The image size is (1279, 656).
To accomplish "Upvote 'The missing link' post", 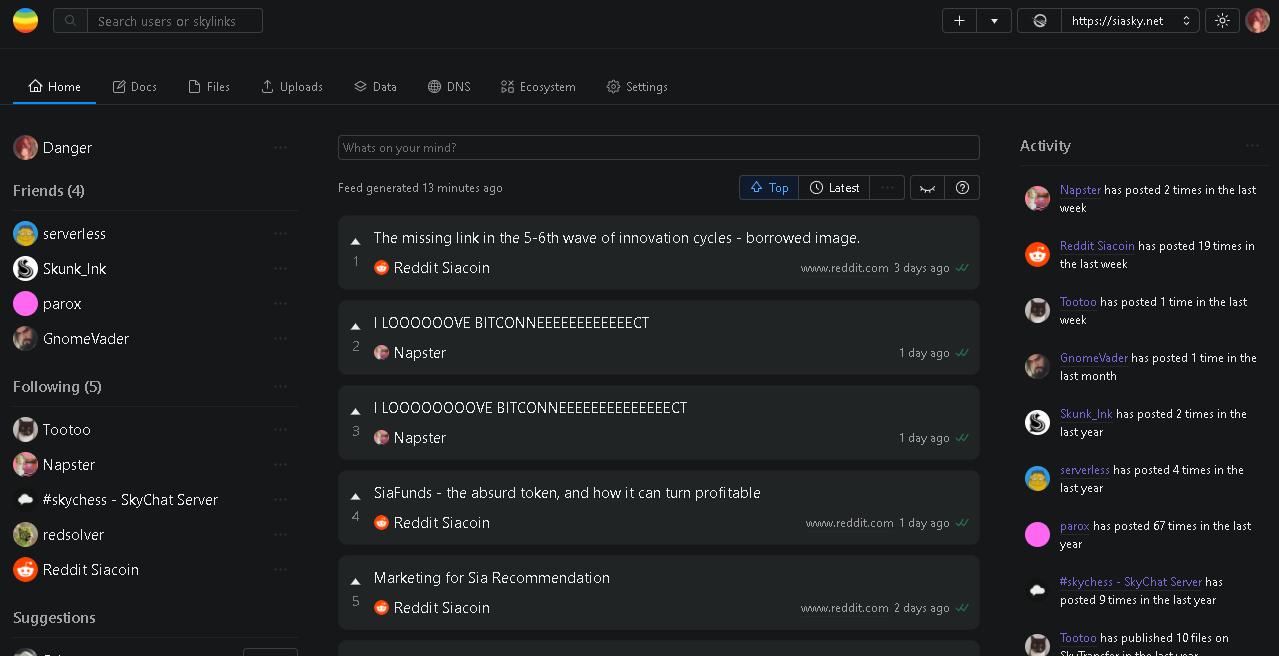I will coord(355,241).
